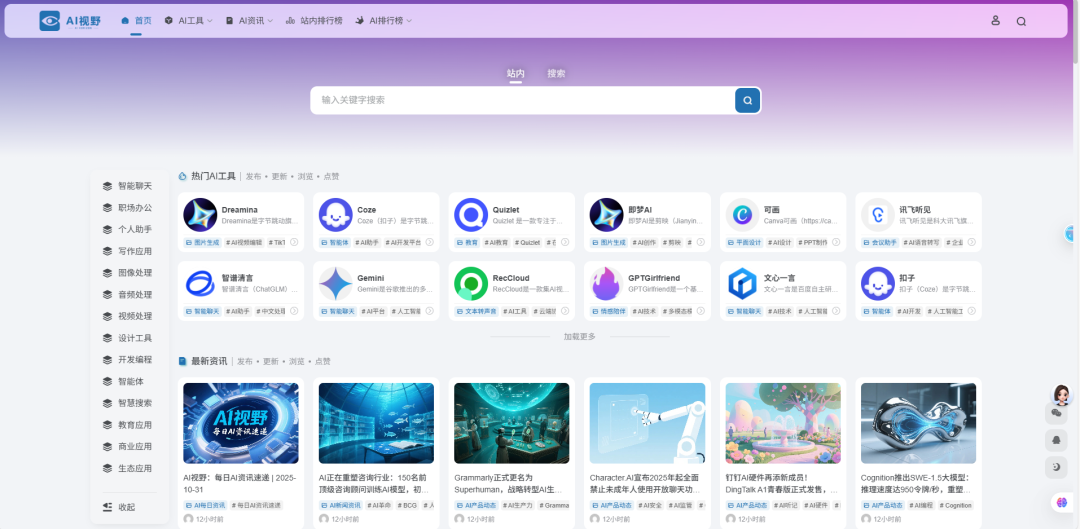Click the blue circle edge widget

point(1070,234)
